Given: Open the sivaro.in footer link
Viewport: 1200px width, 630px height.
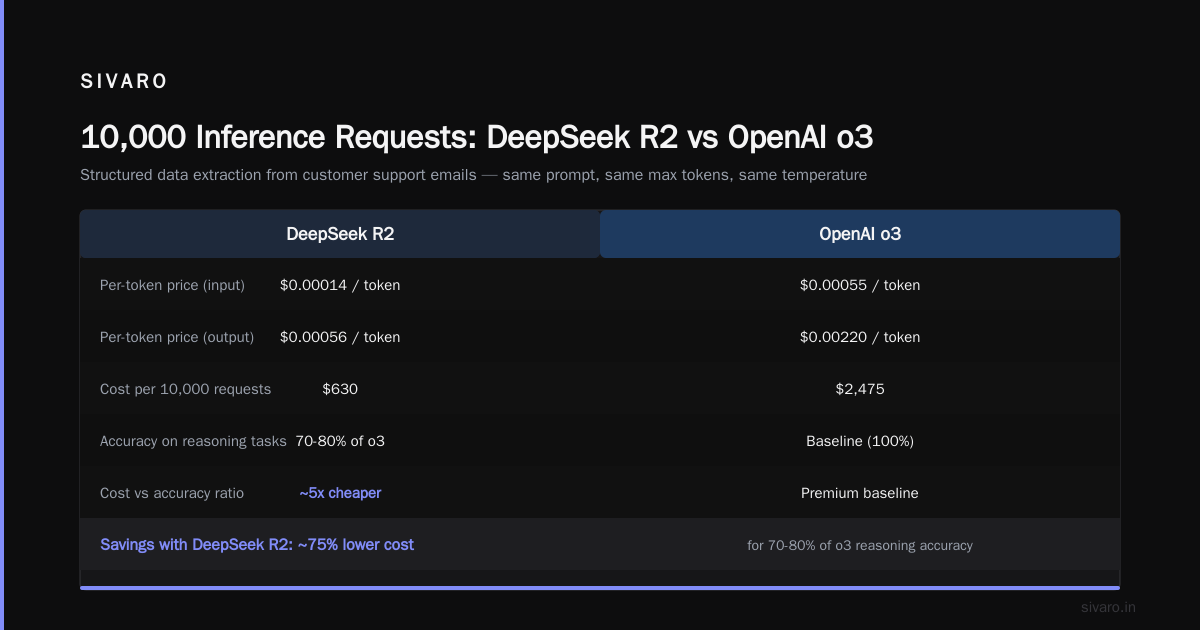Looking at the screenshot, I should 1109,607.
